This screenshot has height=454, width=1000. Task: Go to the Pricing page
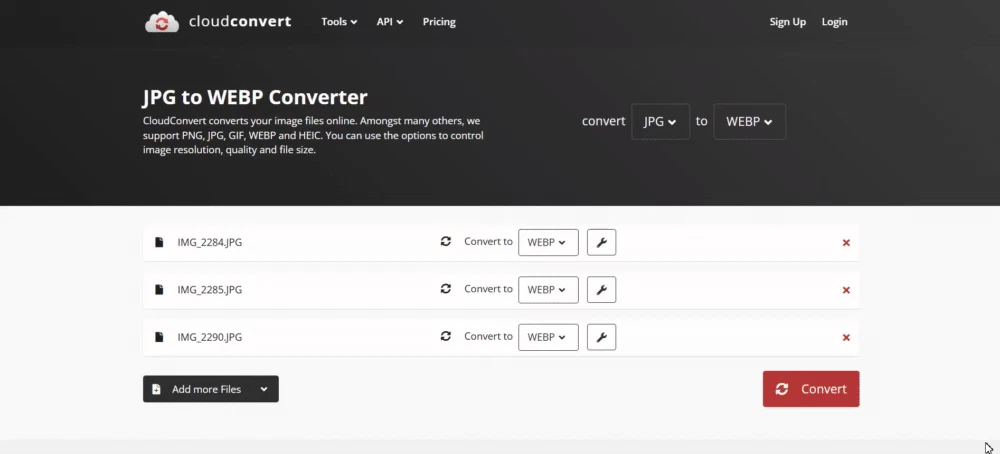(439, 22)
